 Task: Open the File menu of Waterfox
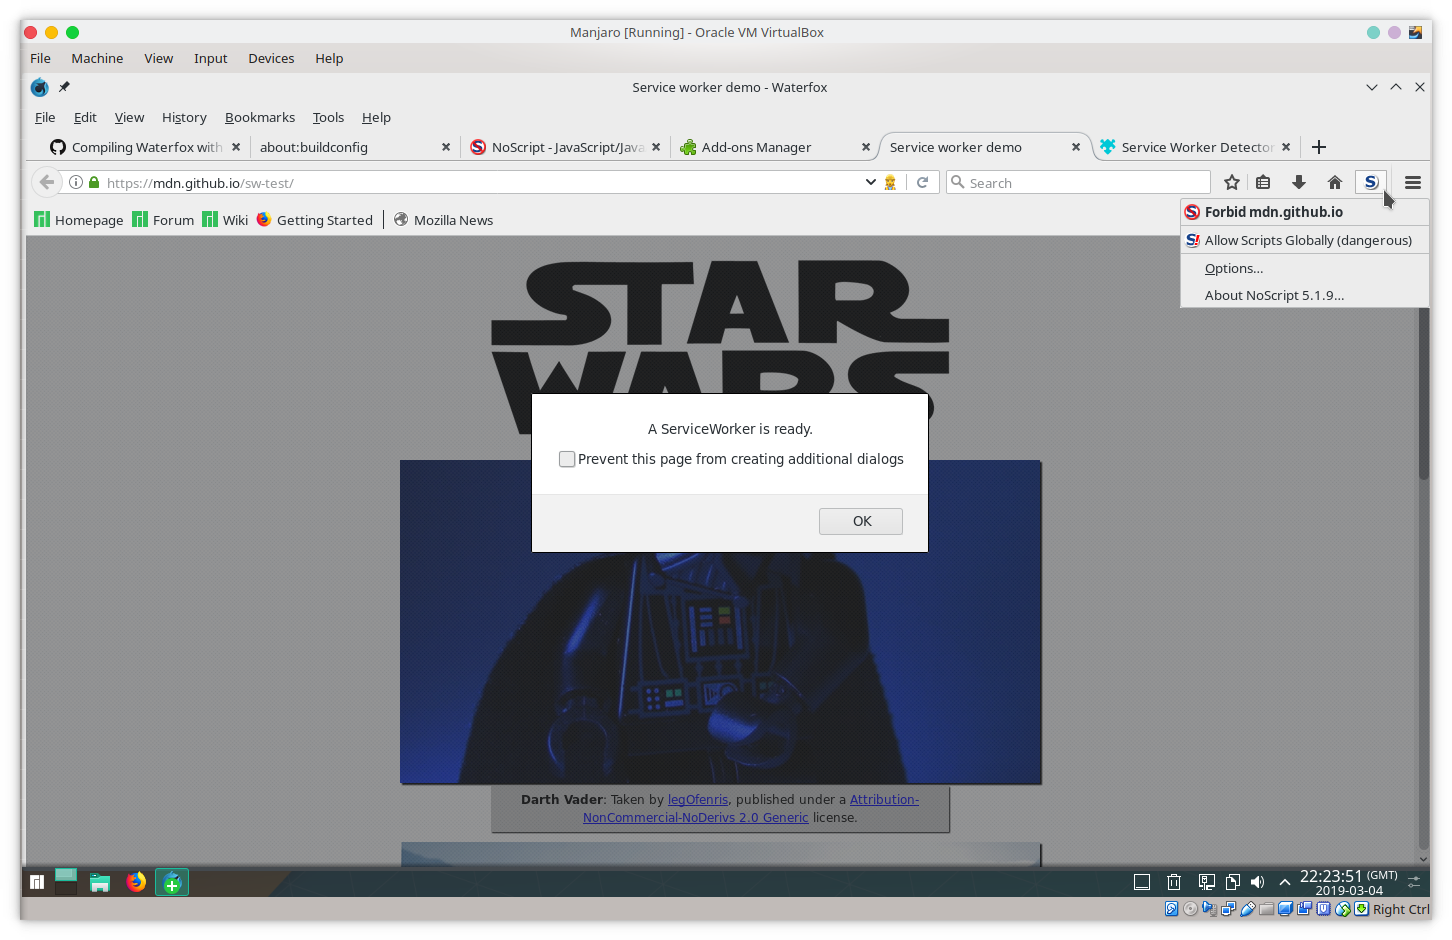(x=45, y=117)
